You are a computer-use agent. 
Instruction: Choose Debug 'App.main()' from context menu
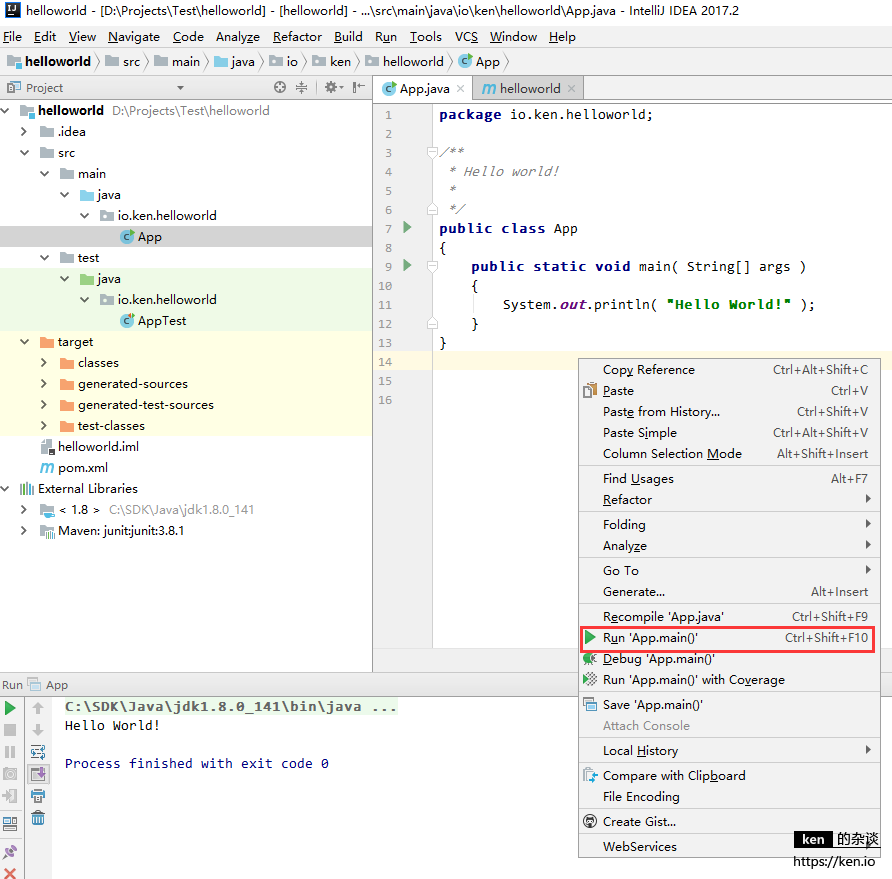pyautogui.click(x=729, y=659)
